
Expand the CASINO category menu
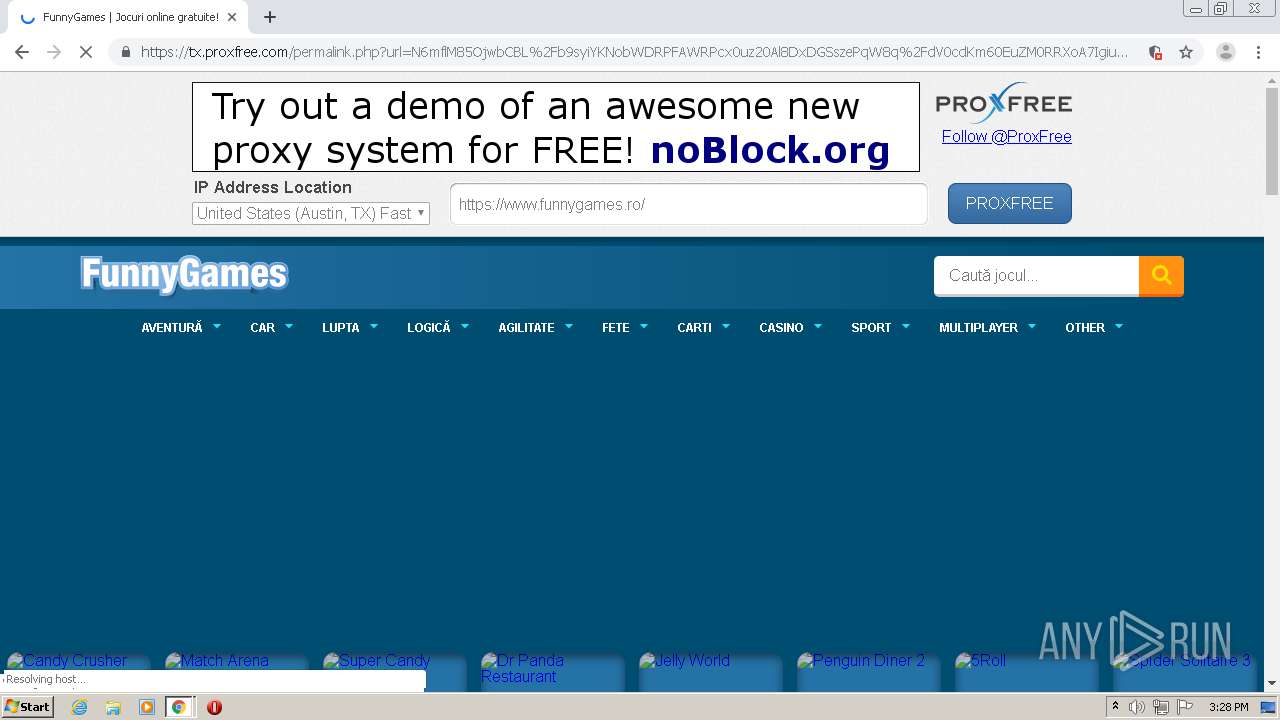coord(790,327)
